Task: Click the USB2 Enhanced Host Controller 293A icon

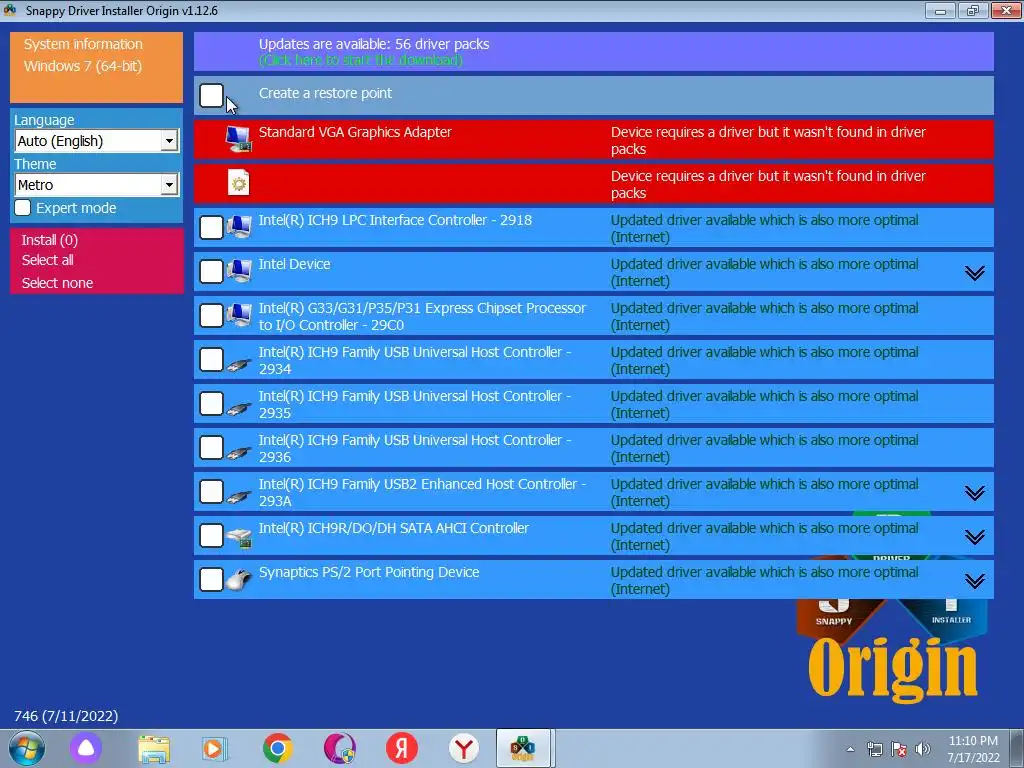Action: coord(239,496)
